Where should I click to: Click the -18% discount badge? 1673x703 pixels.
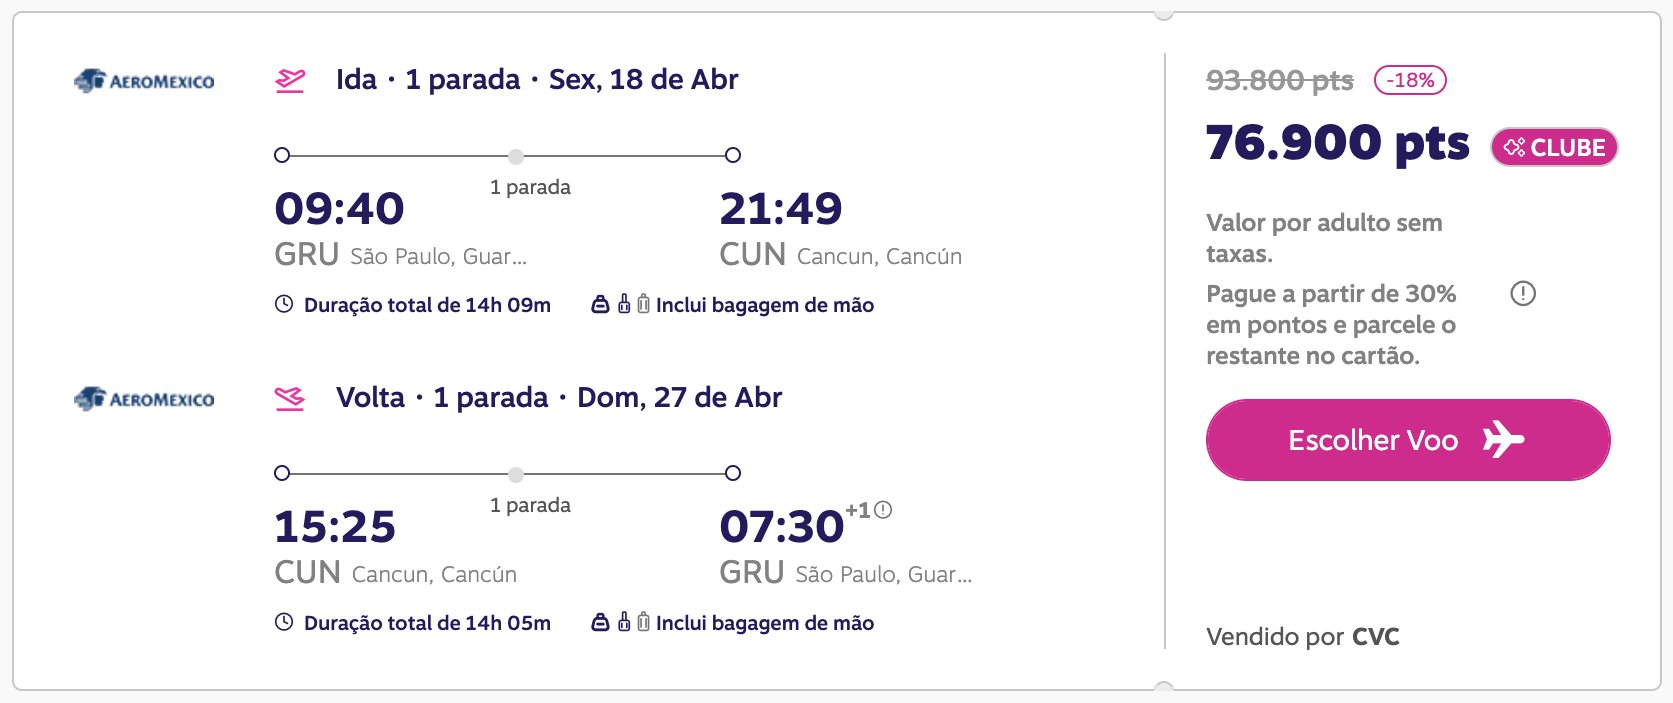[1410, 80]
